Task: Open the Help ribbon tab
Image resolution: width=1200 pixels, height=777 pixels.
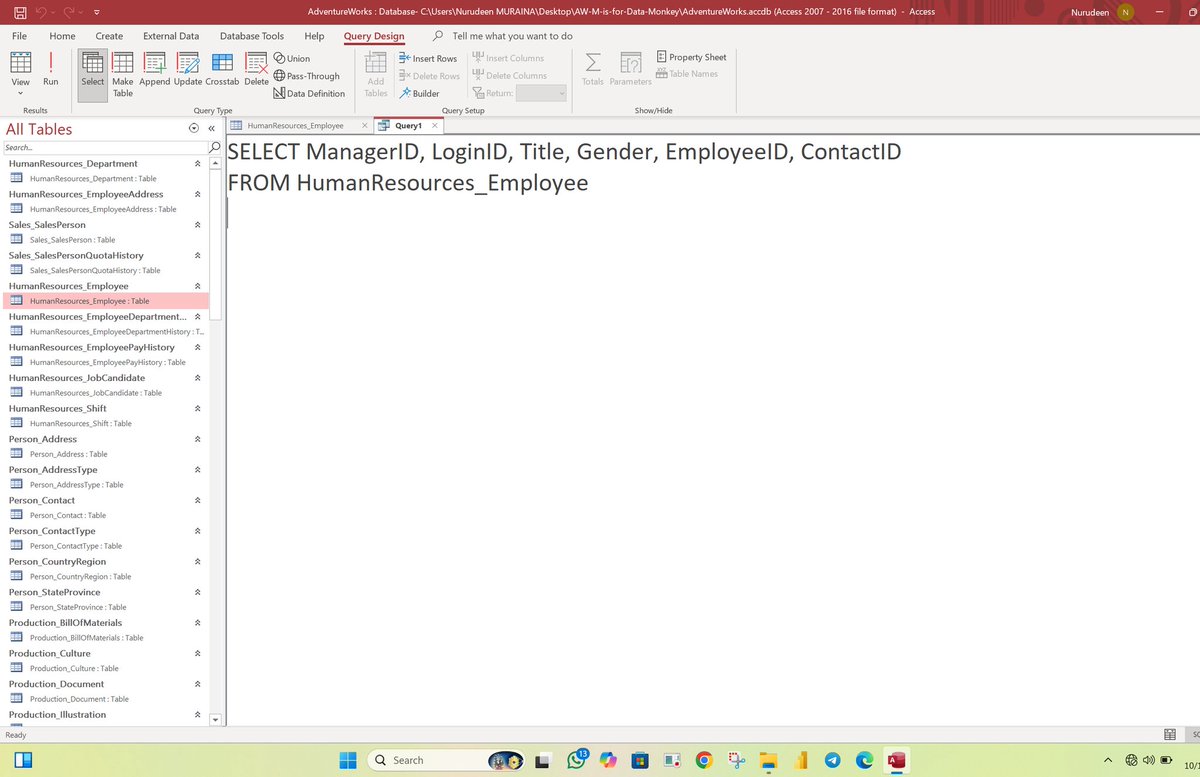Action: click(314, 36)
